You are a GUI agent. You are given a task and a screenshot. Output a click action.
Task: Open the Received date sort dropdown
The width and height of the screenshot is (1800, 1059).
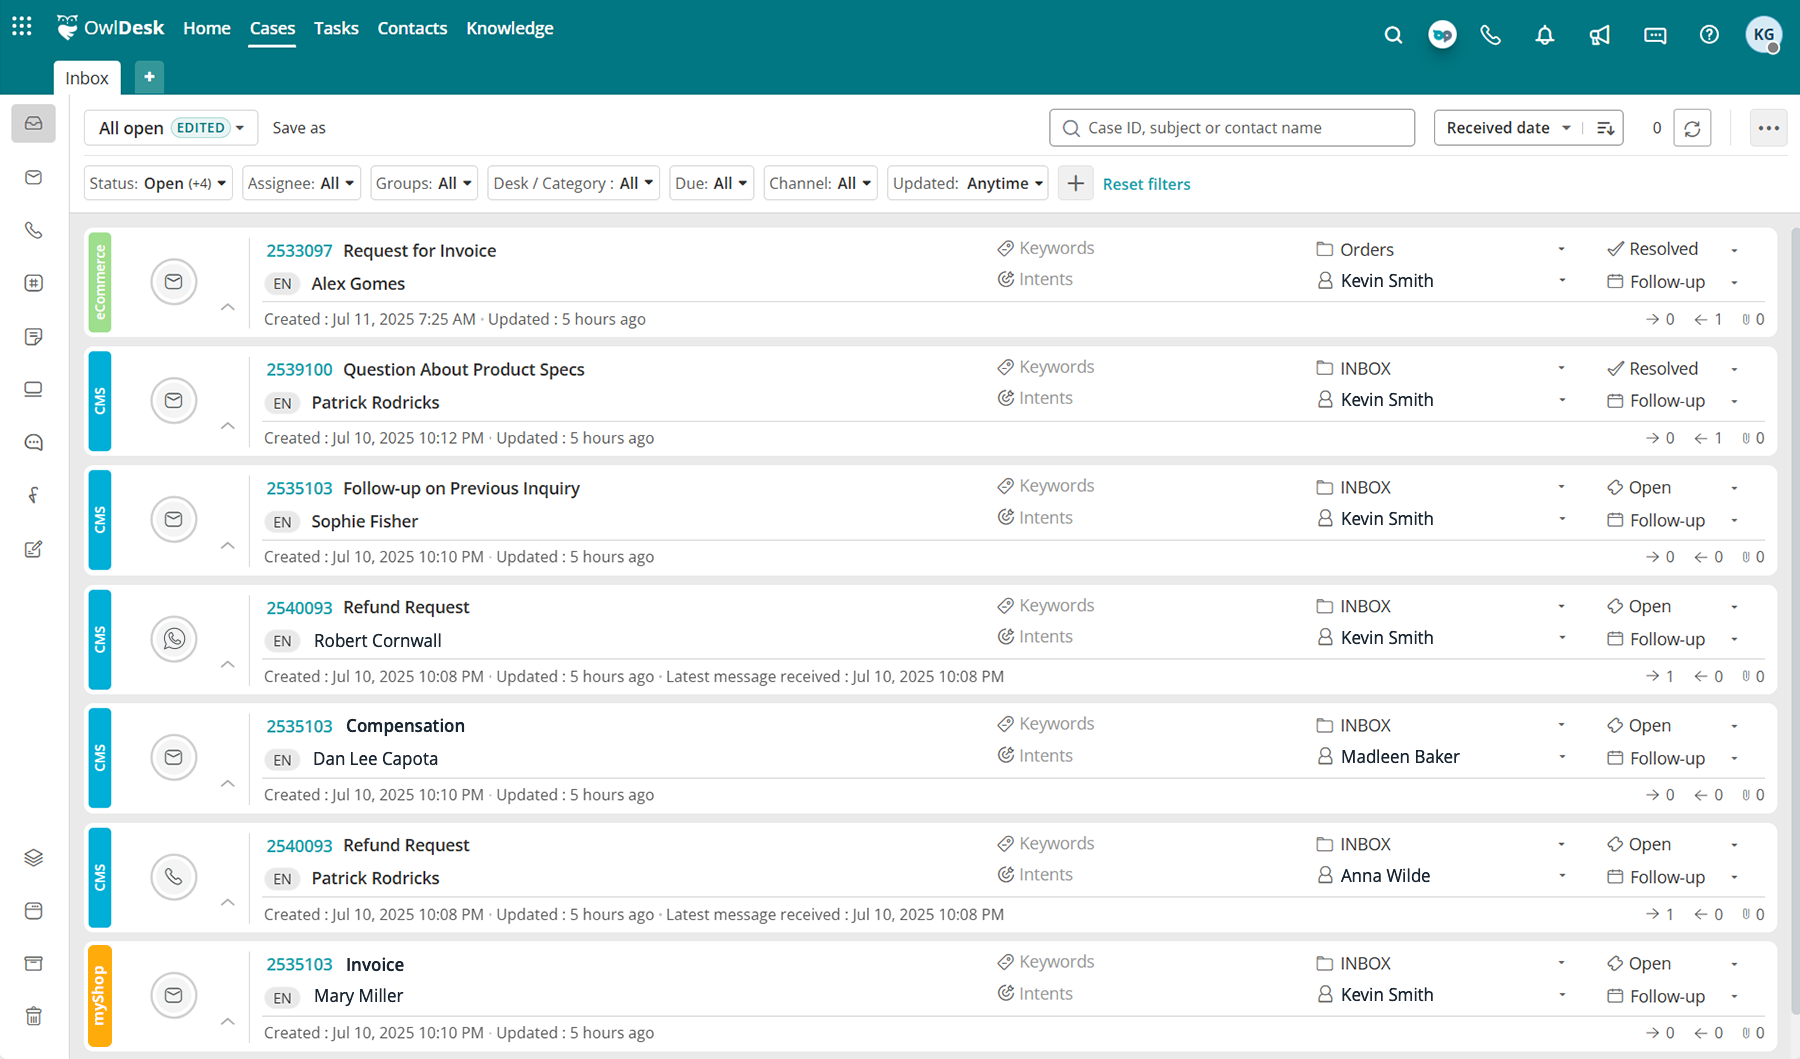click(1507, 128)
